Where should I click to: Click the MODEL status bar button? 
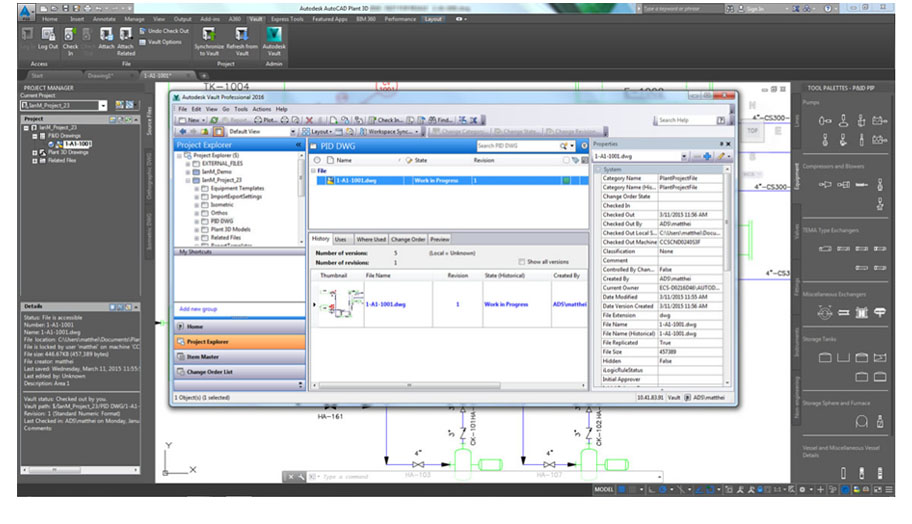pos(604,490)
